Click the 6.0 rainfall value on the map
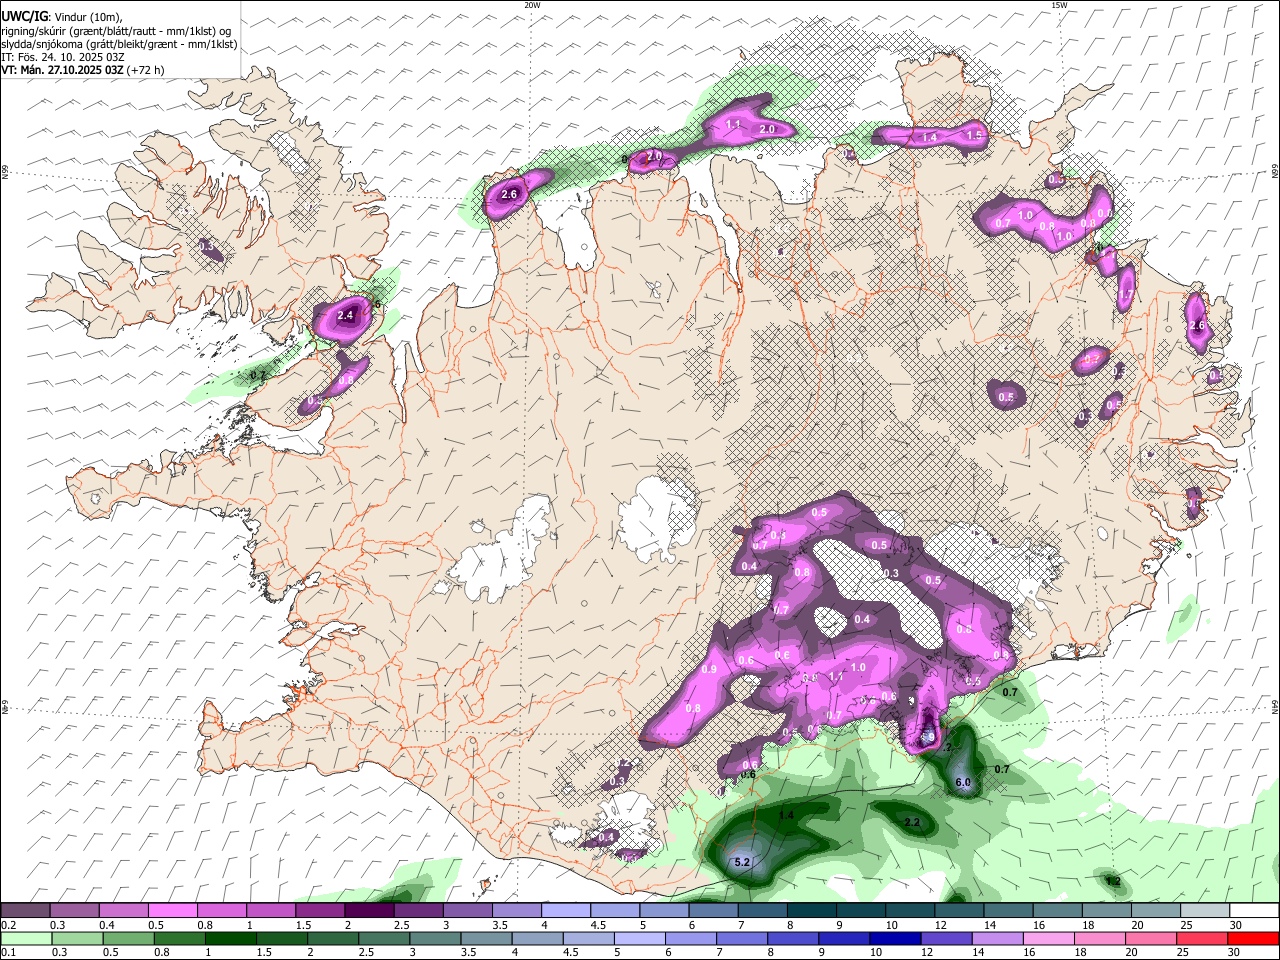Image resolution: width=1280 pixels, height=960 pixels. point(963,782)
